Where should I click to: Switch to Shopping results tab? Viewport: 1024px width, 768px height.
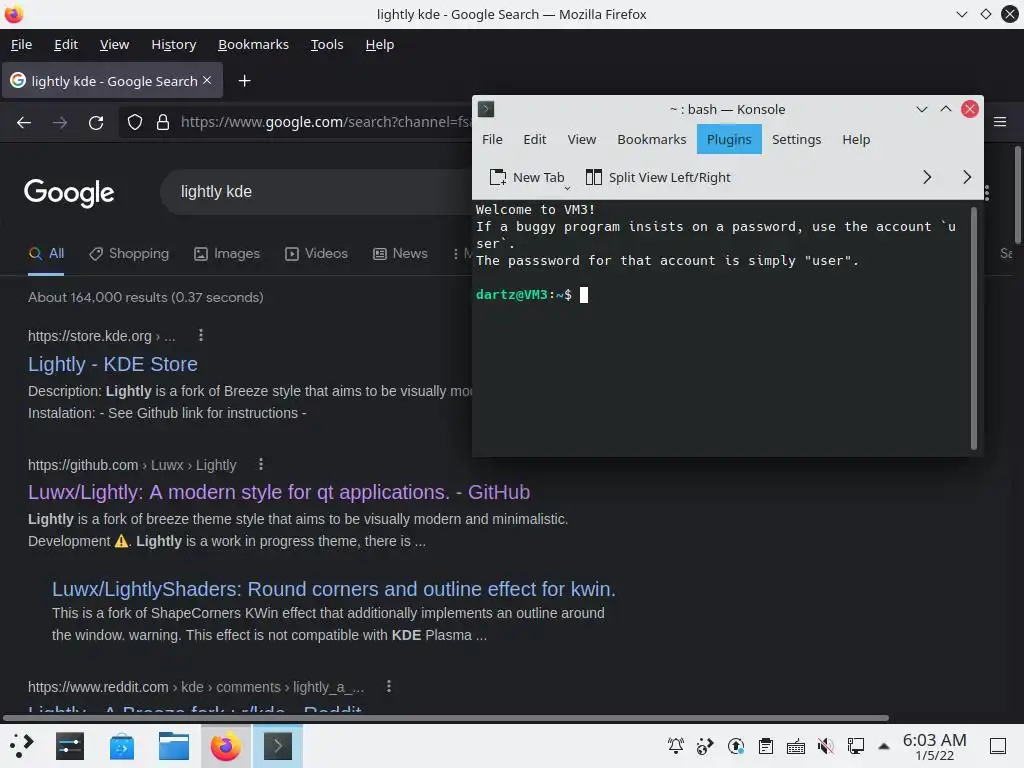click(x=129, y=253)
